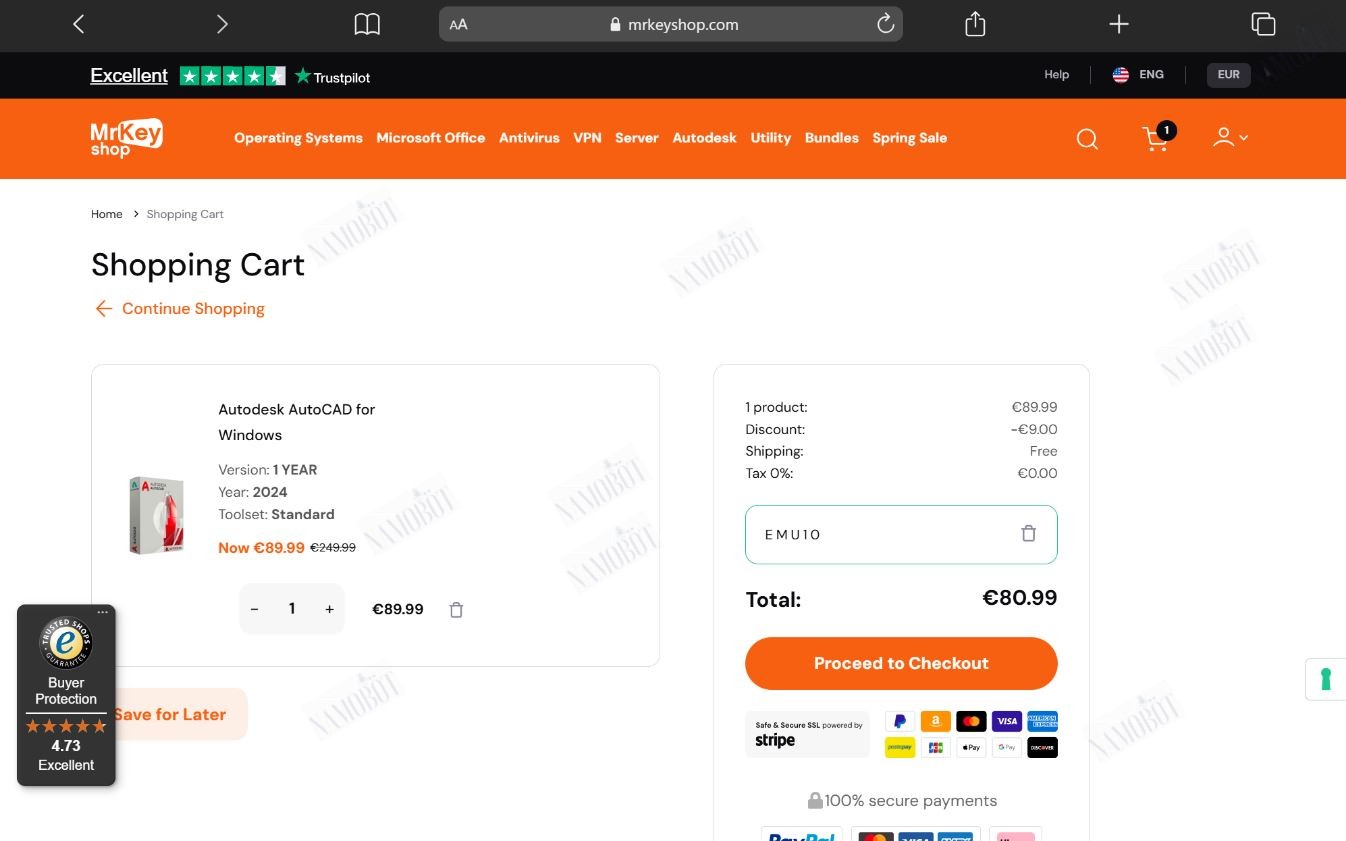Change currency using the EUR button

(x=1229, y=75)
